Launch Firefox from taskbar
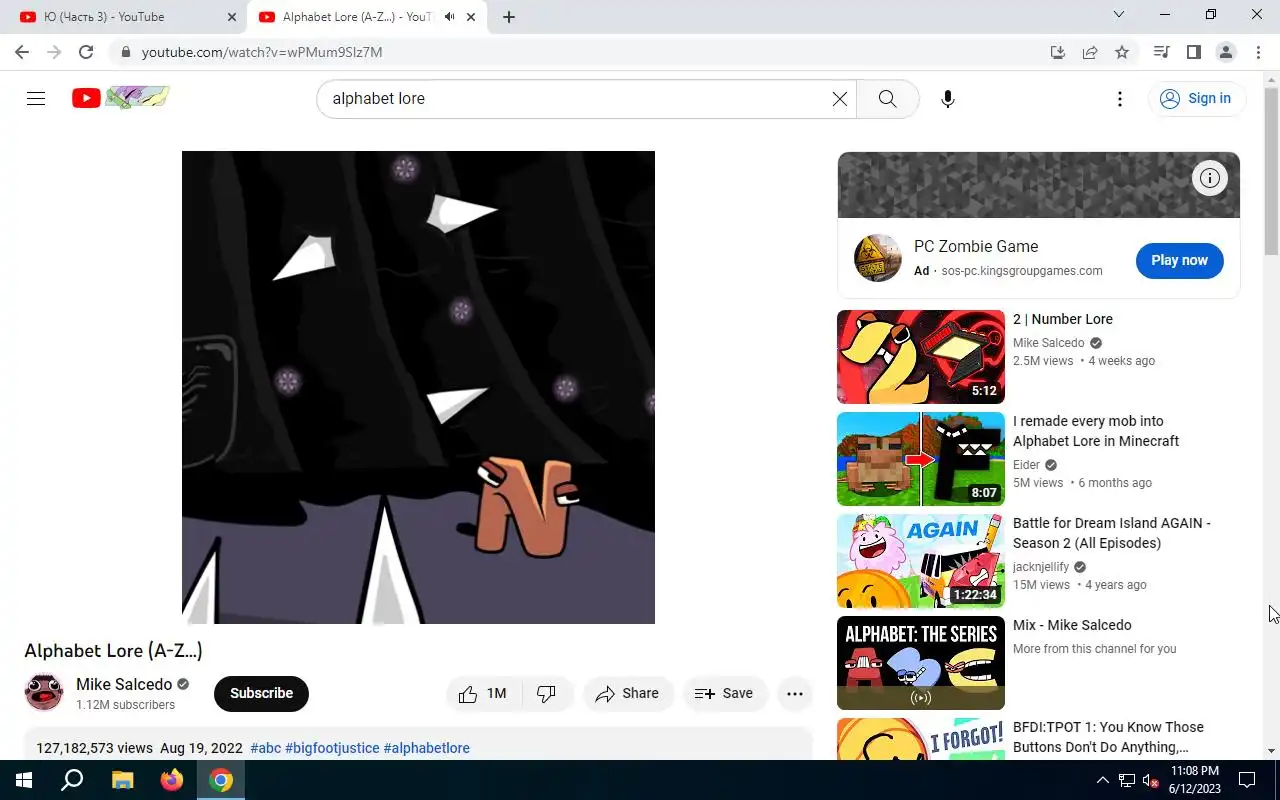Viewport: 1280px width, 800px height. (x=171, y=780)
